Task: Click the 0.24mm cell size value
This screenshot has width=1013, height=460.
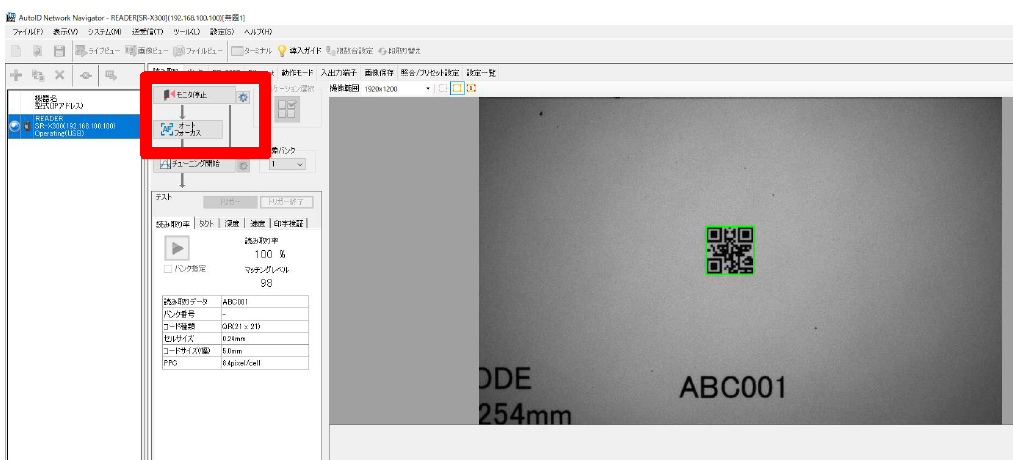Action: click(264, 339)
